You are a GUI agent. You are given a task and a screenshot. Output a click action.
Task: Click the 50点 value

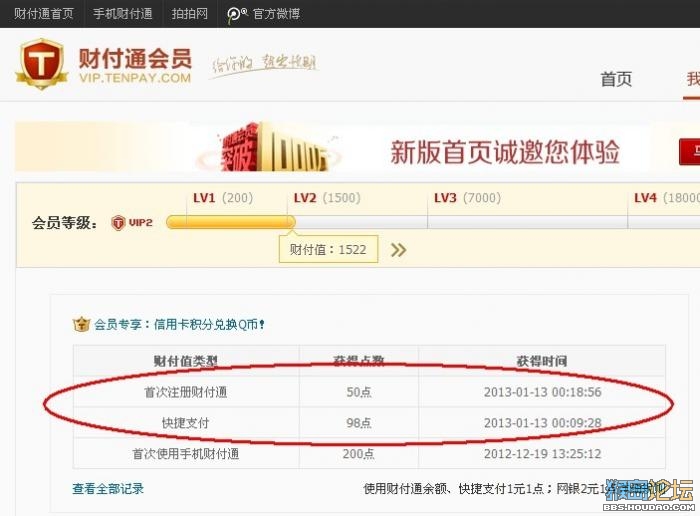coord(359,392)
